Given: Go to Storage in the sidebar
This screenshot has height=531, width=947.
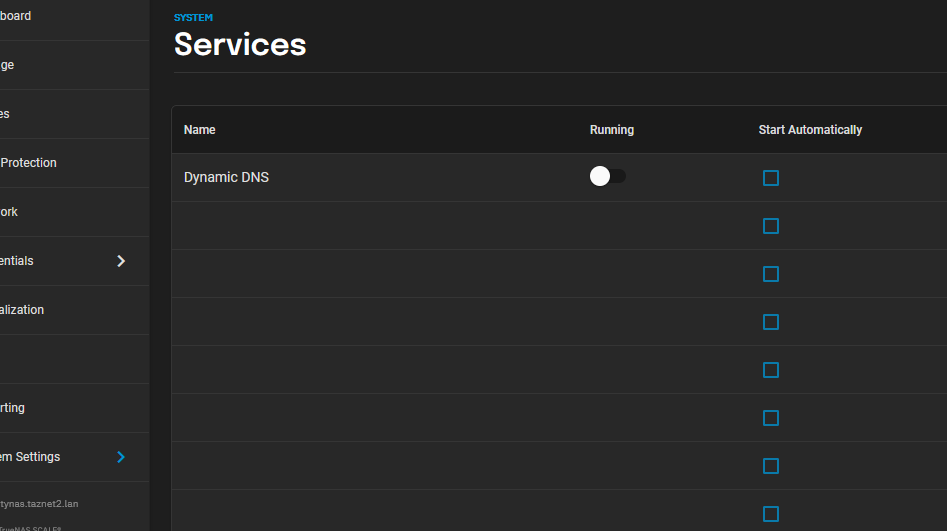Looking at the screenshot, I should point(8,65).
